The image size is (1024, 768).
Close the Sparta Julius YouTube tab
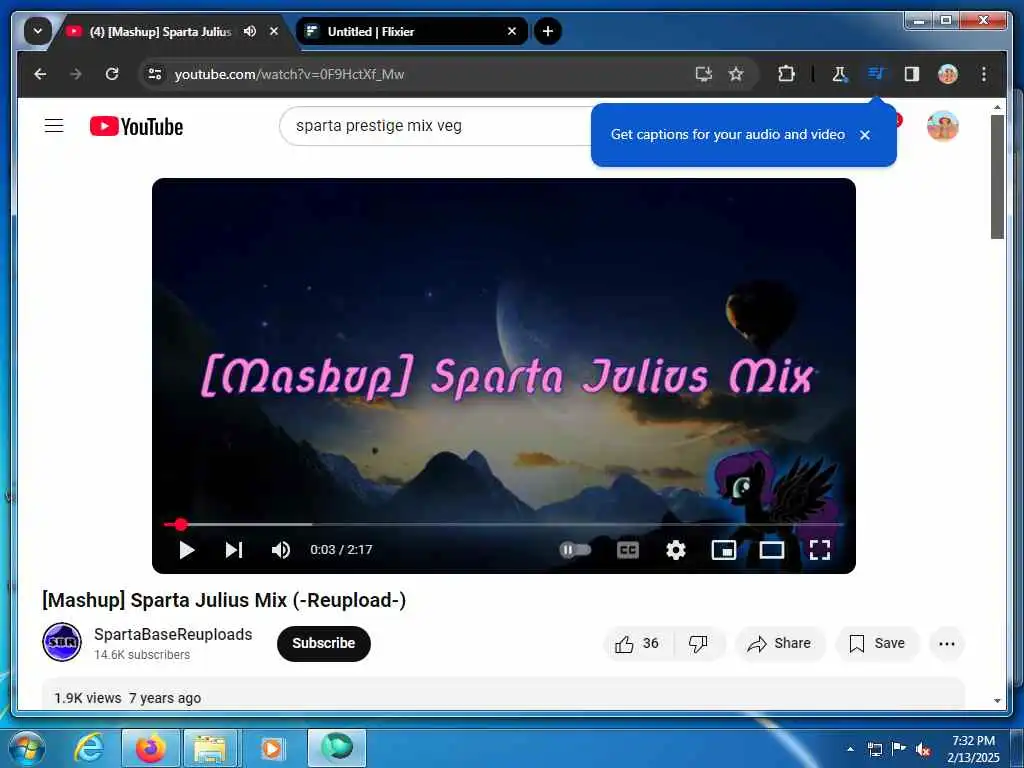(274, 31)
